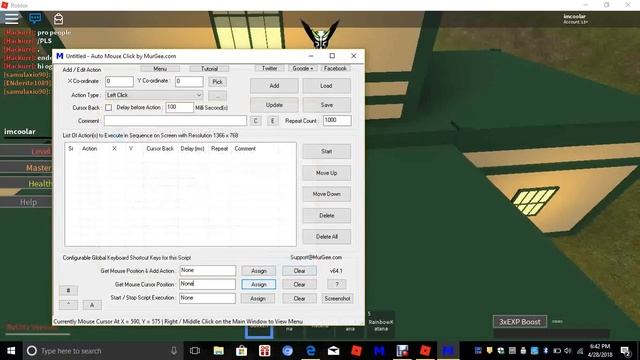Click the gift box taskbar icon

264,351
